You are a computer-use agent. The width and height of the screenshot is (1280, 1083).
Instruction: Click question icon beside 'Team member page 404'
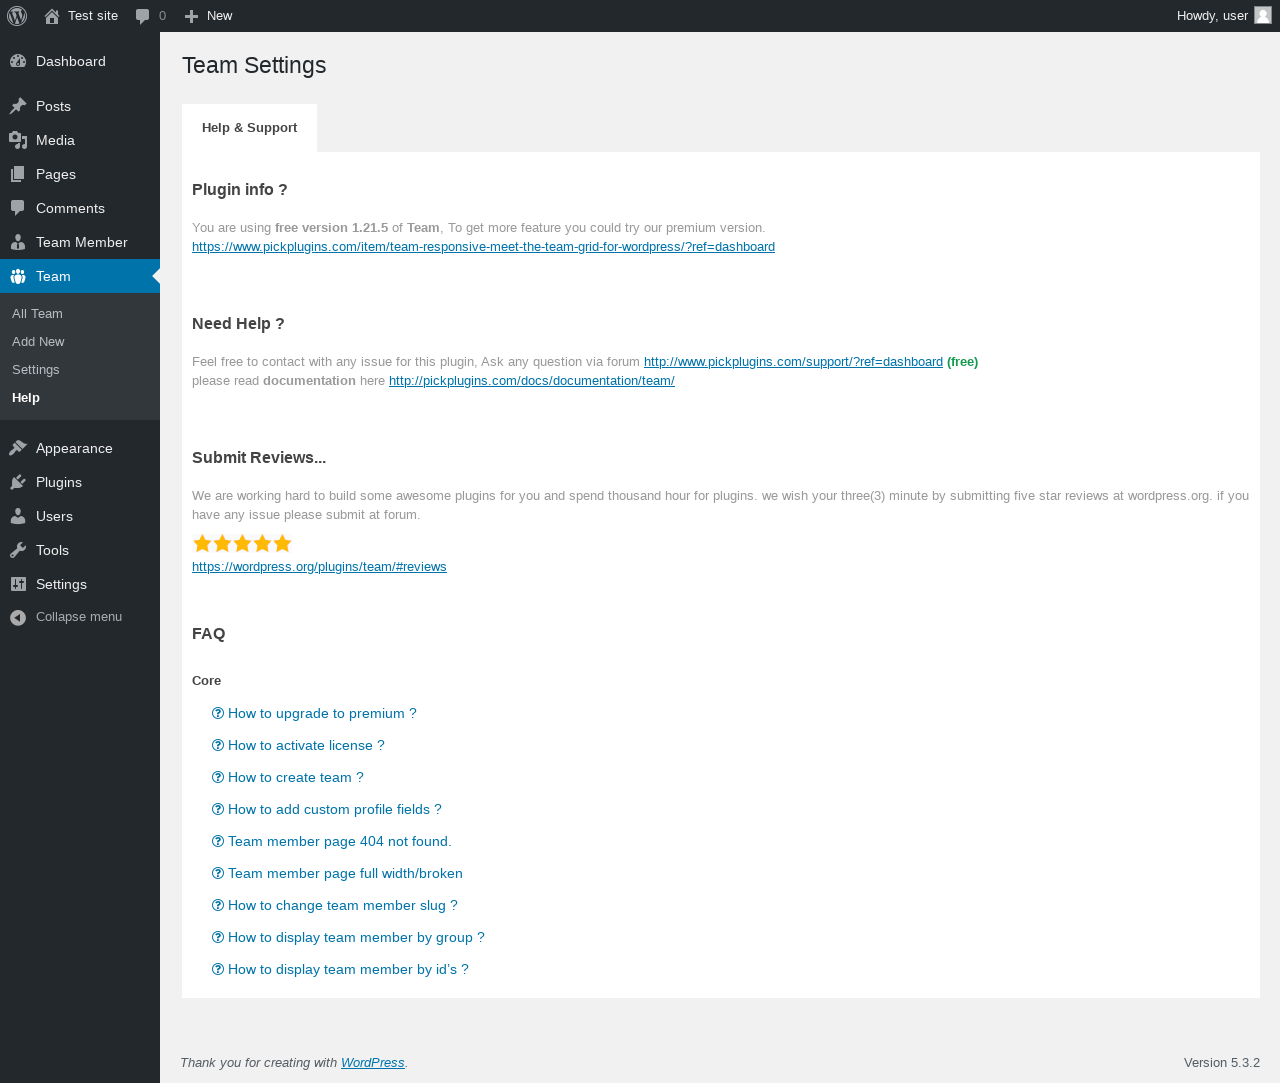tap(218, 841)
